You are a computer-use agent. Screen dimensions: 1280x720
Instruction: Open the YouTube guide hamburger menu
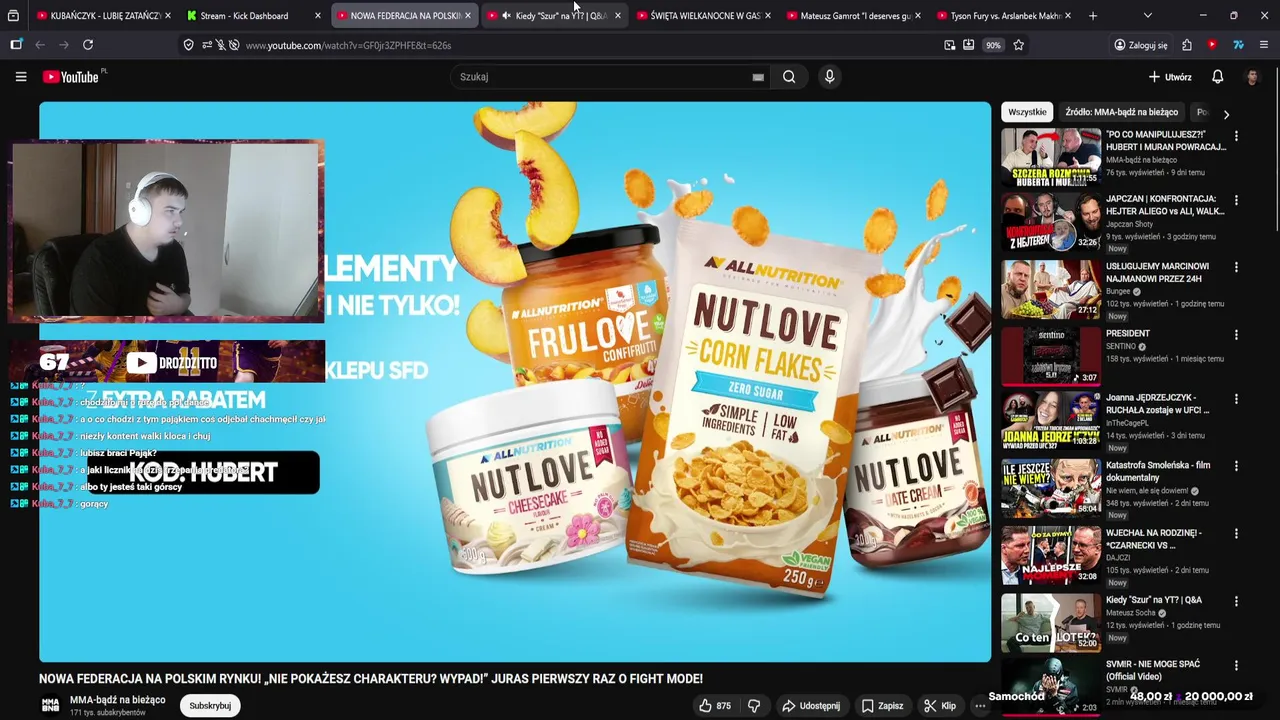tap(20, 77)
